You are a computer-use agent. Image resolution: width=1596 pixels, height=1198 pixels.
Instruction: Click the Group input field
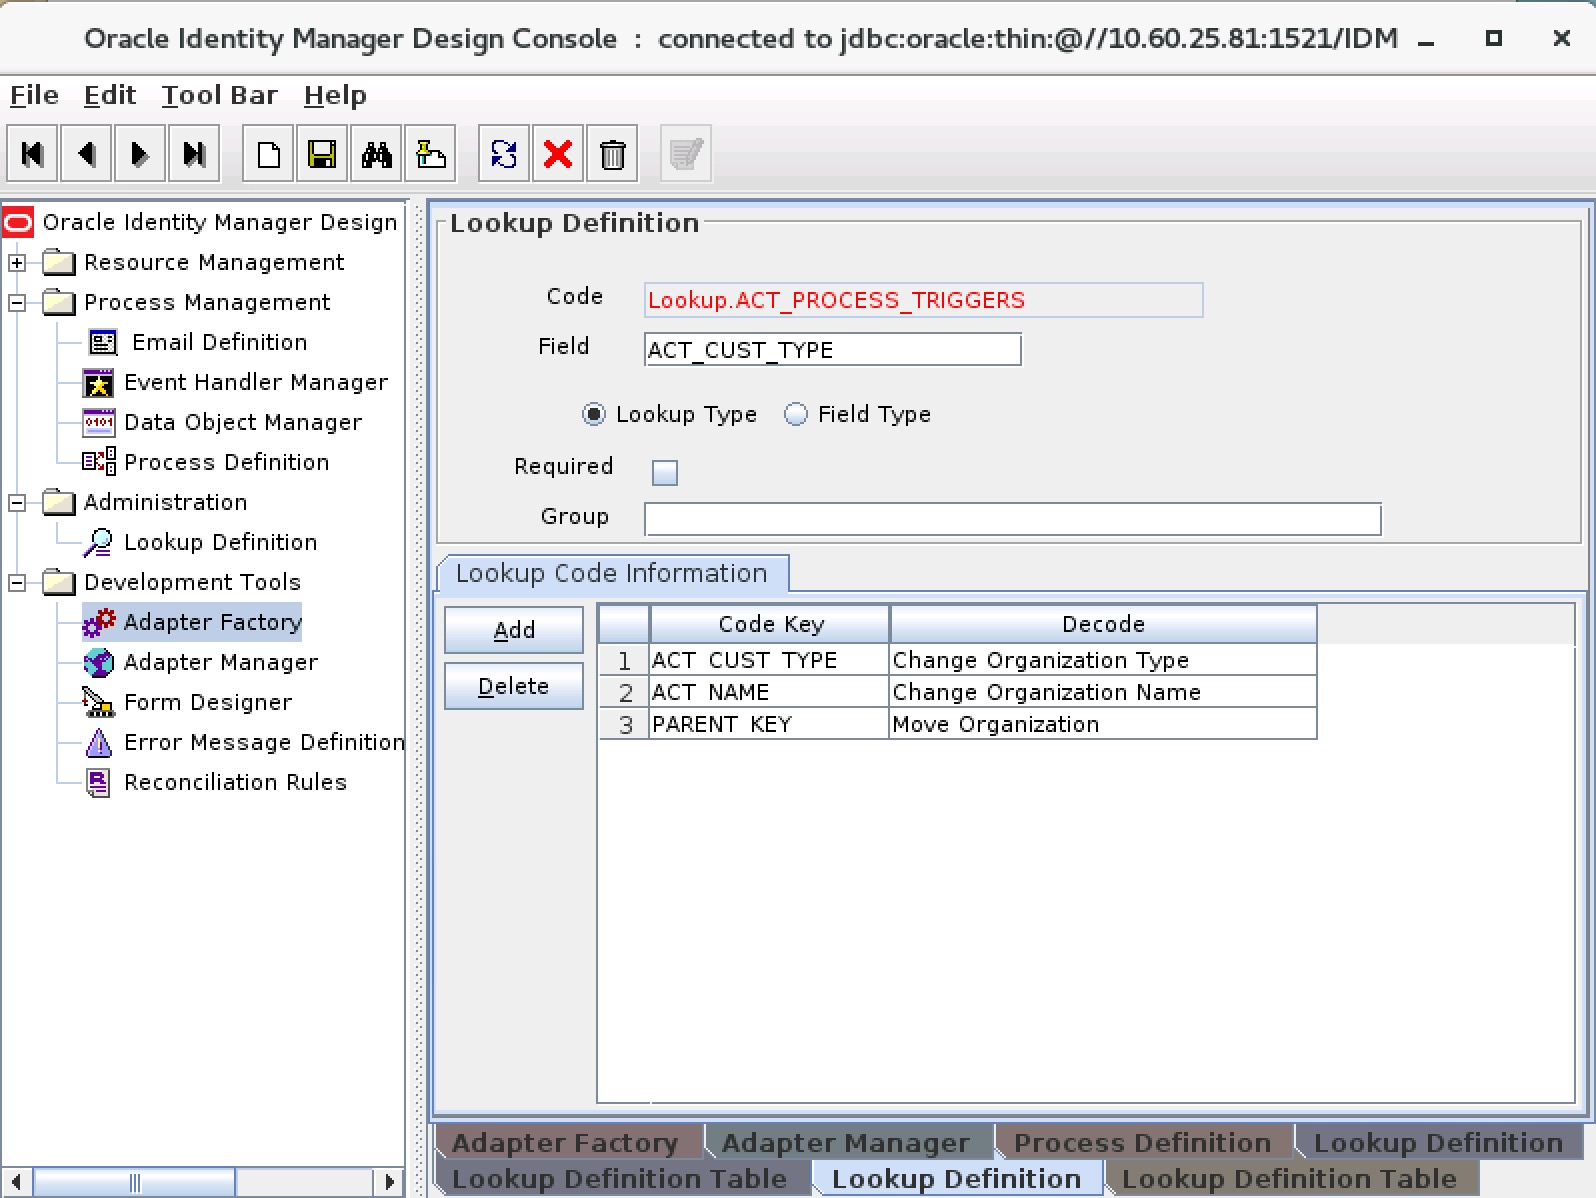pyautogui.click(x=1012, y=519)
